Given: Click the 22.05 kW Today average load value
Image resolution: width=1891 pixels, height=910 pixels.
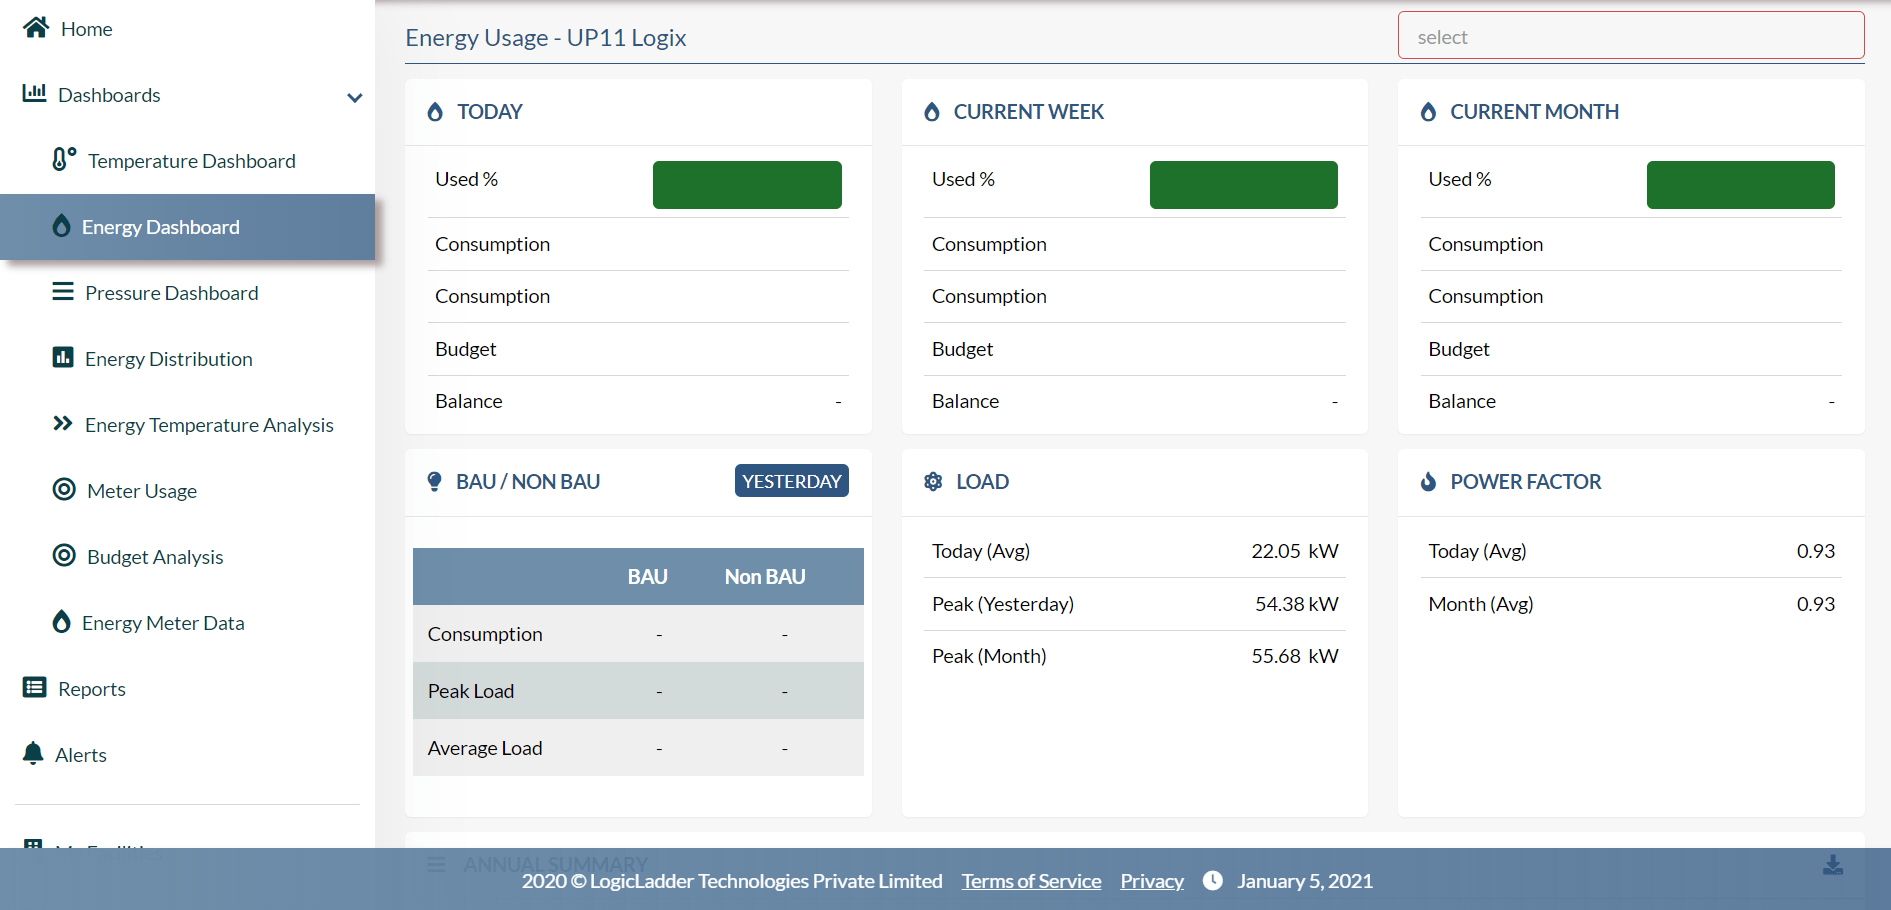Looking at the screenshot, I should (1295, 551).
